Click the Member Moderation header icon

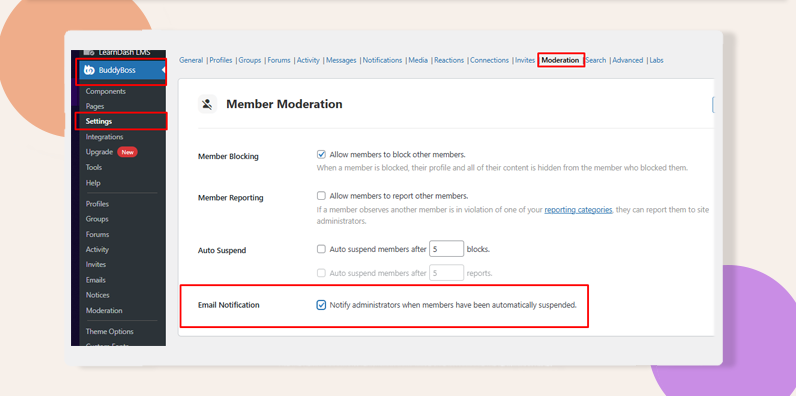(x=207, y=104)
